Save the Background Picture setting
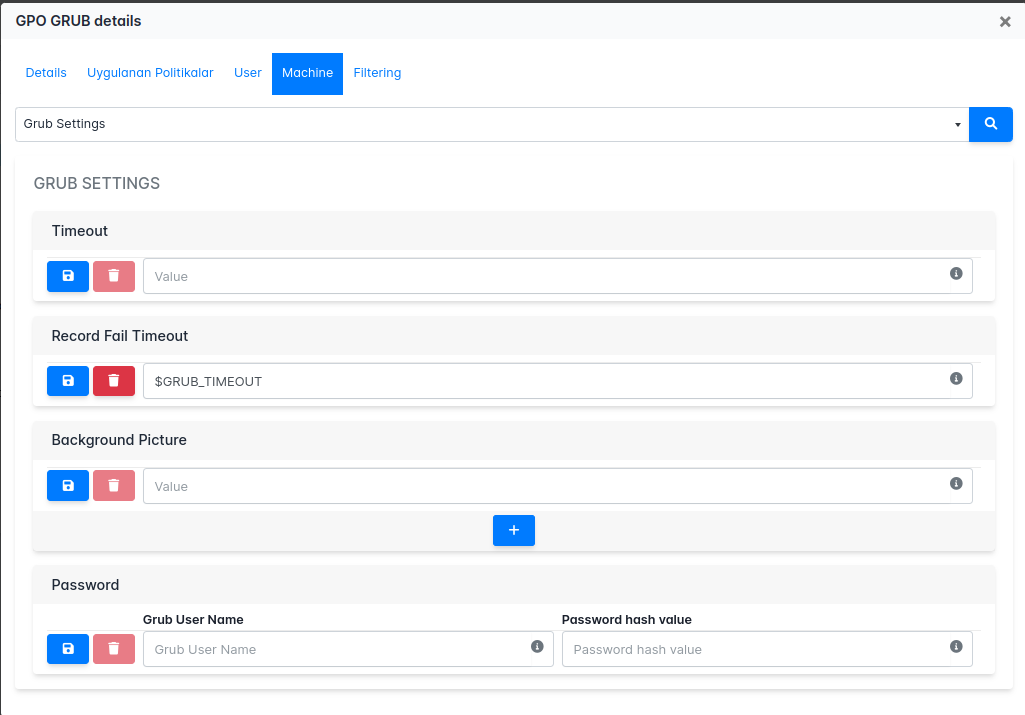Image resolution: width=1025 pixels, height=715 pixels. point(68,486)
